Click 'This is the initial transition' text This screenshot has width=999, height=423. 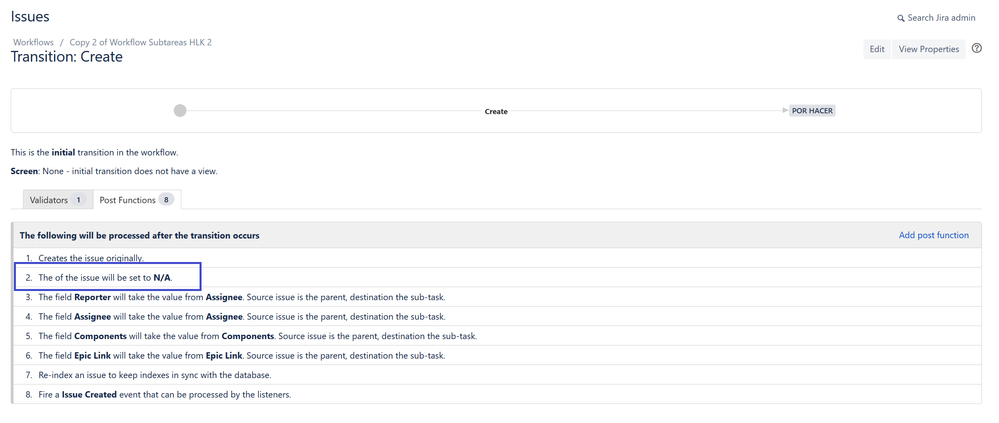(94, 153)
